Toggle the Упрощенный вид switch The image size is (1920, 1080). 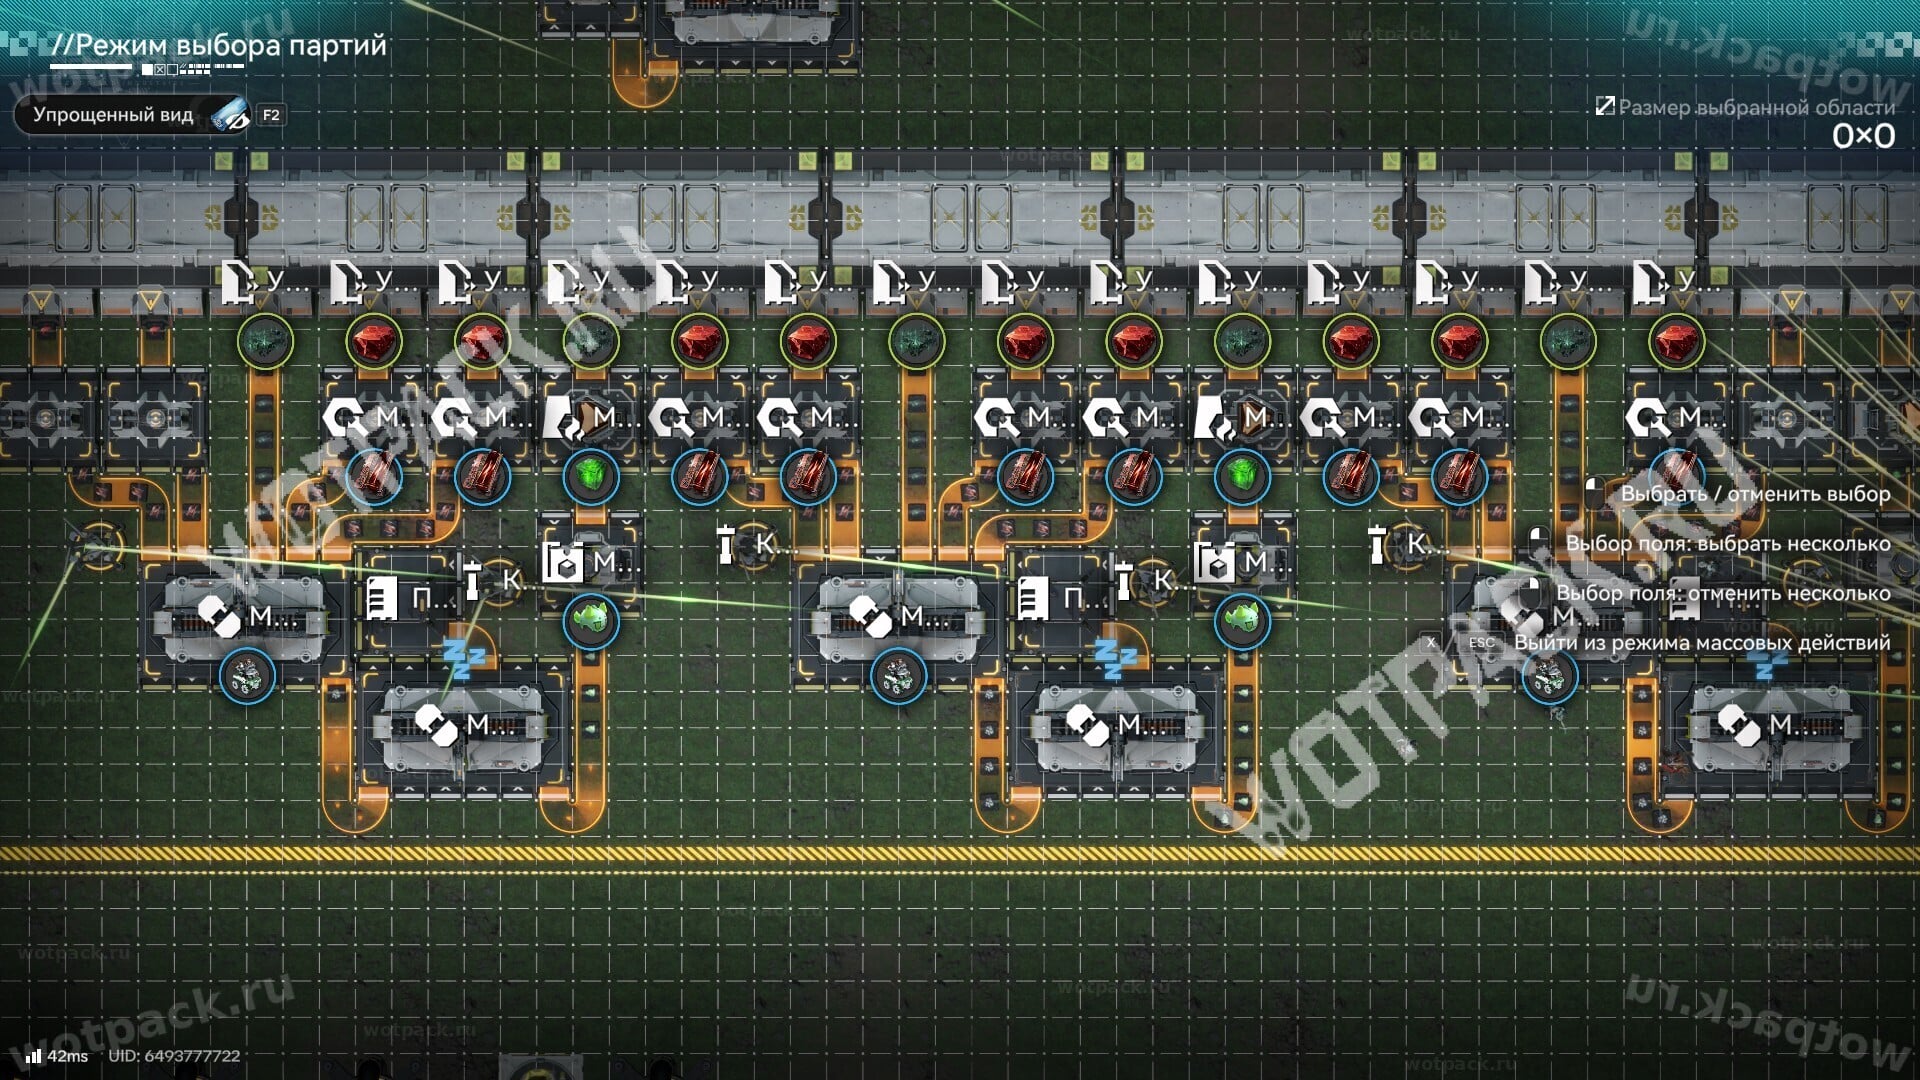tap(132, 115)
